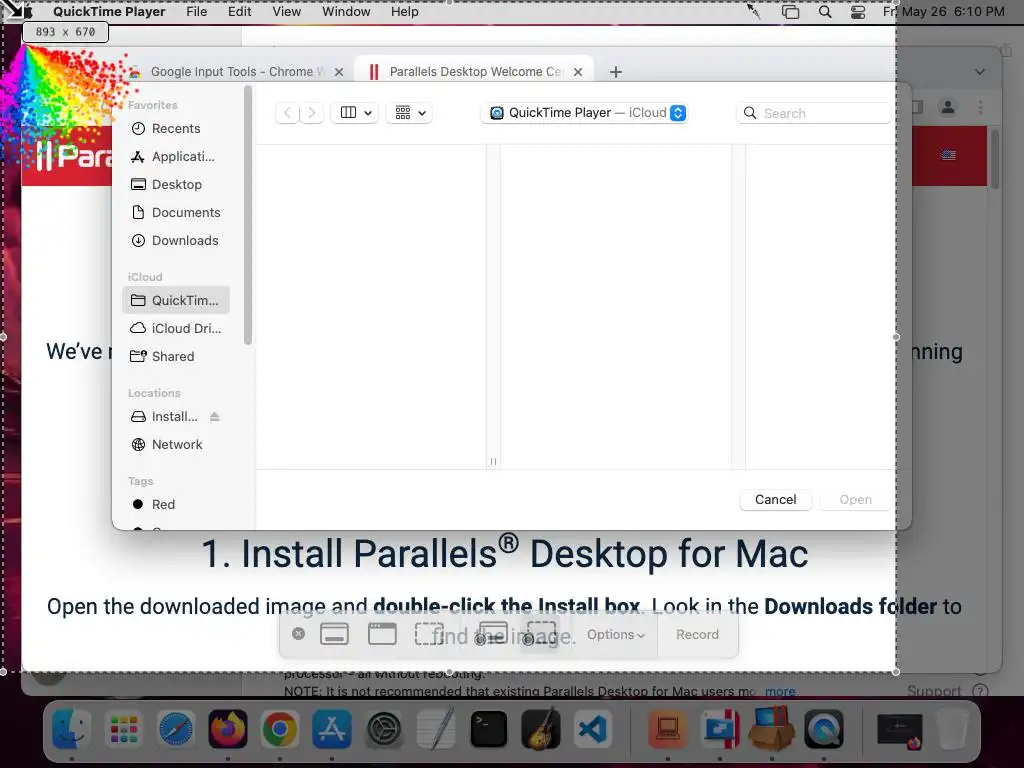Open the QuickTime Player menu
Image resolution: width=1024 pixels, height=768 pixels.
point(109,12)
